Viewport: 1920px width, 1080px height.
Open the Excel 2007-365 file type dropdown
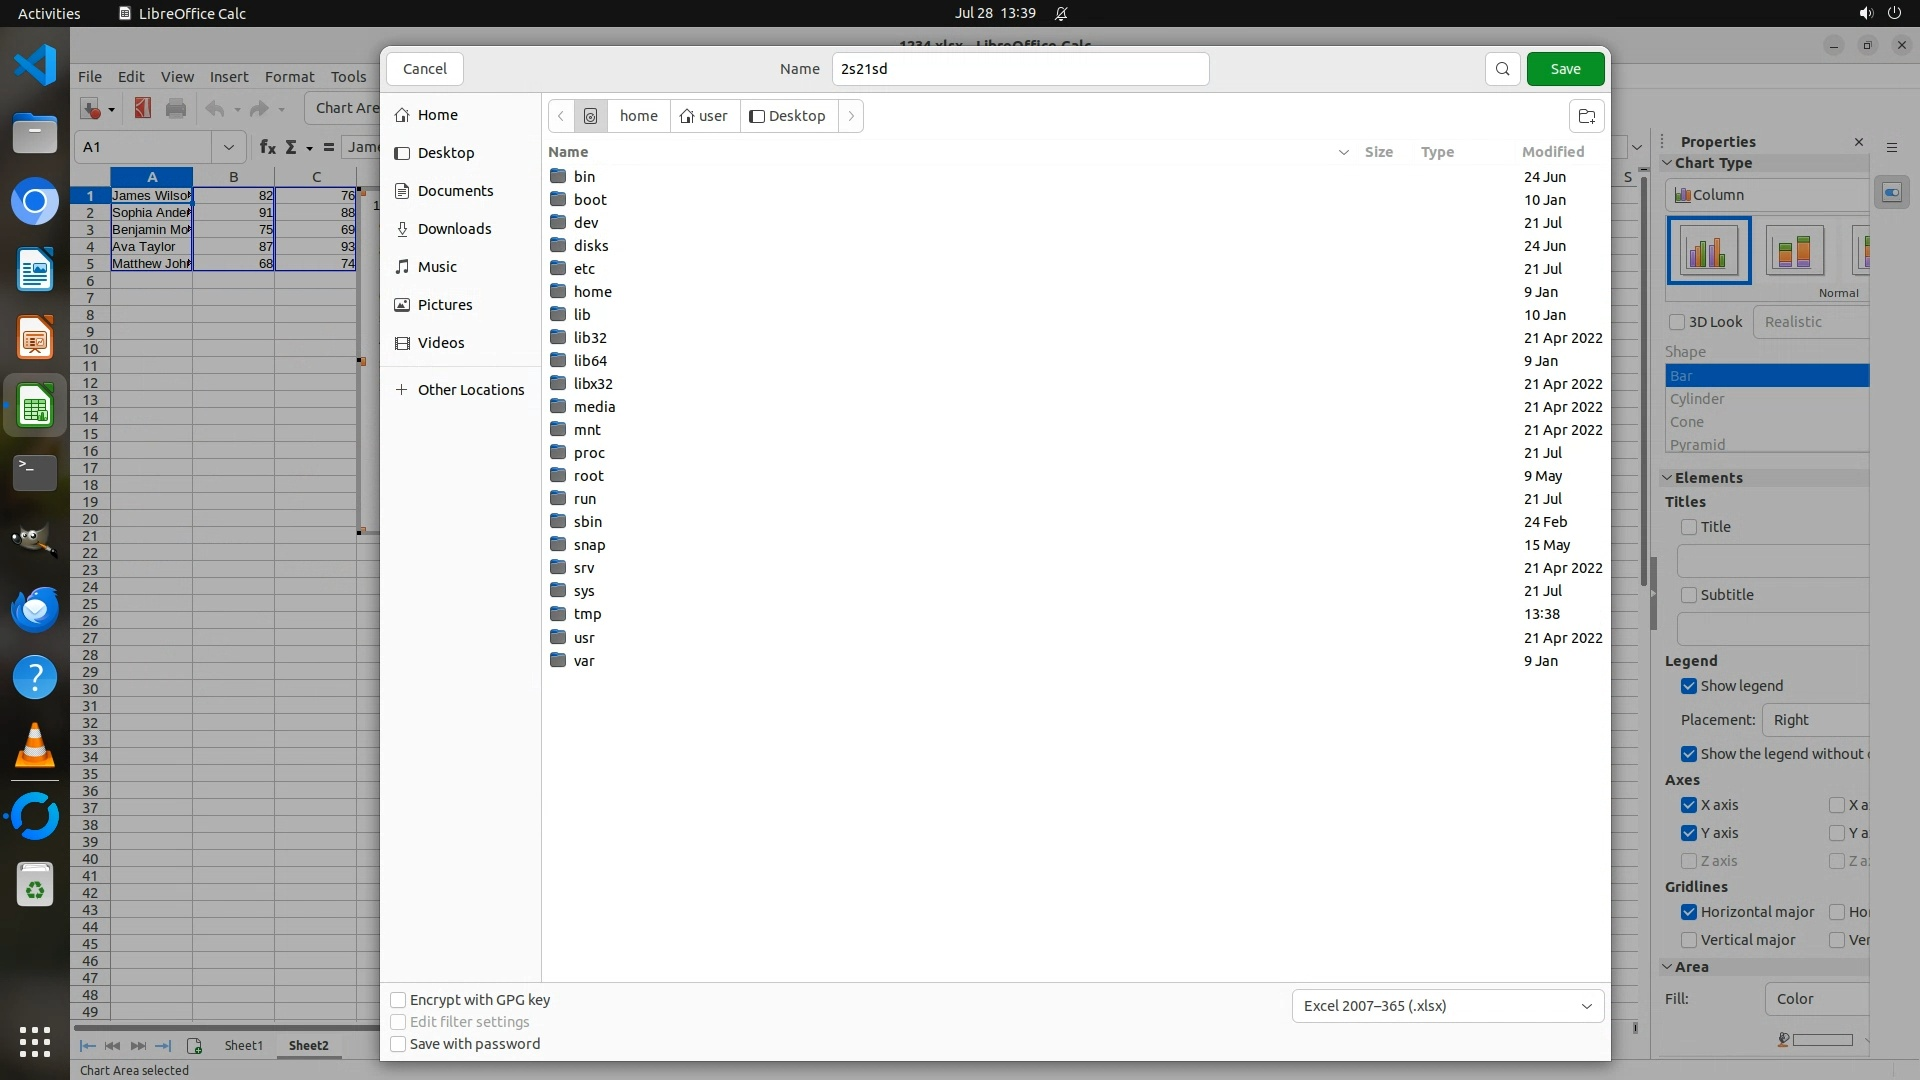tap(1447, 1006)
